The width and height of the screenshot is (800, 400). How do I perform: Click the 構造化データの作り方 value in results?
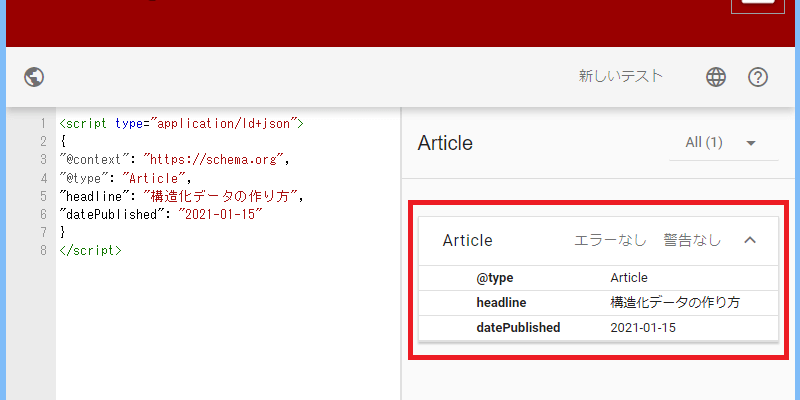coord(675,303)
